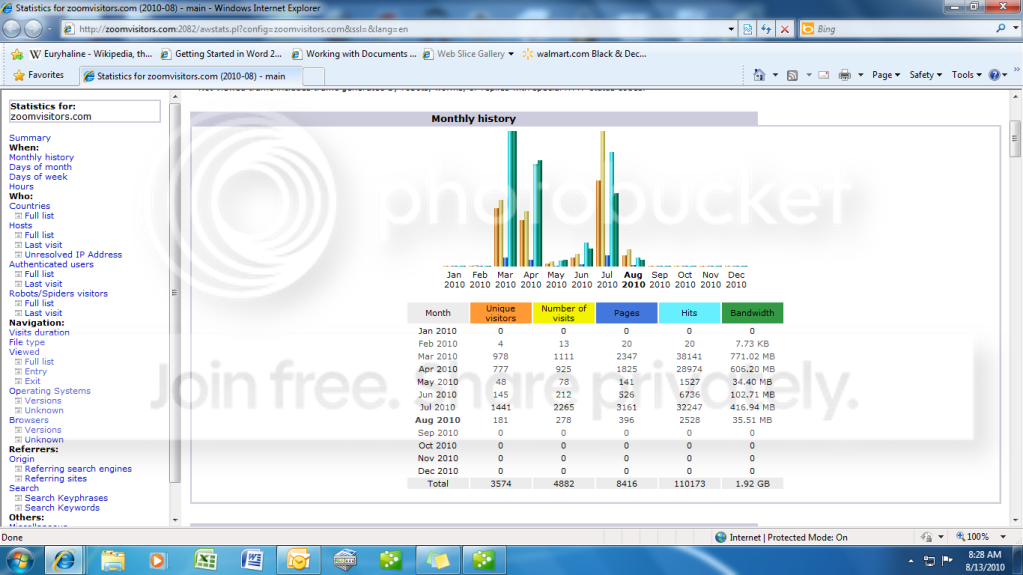Open Referring search engines link
The width and height of the screenshot is (1023, 575).
click(x=78, y=469)
